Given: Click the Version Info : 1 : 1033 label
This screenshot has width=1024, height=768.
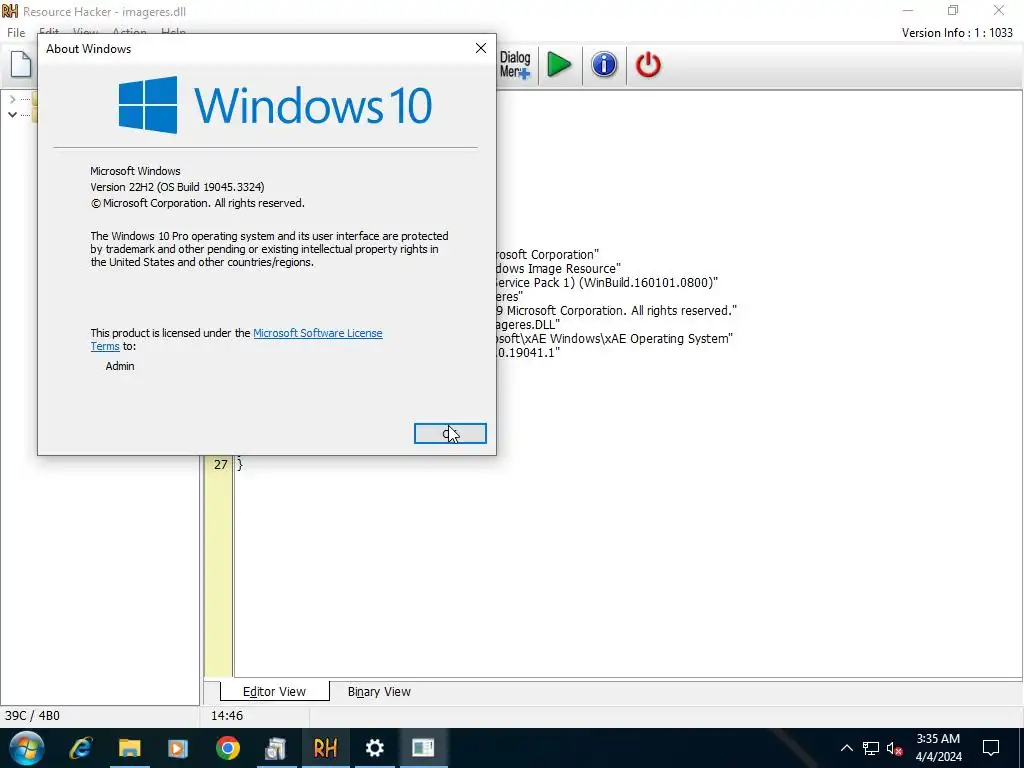Looking at the screenshot, I should (957, 33).
